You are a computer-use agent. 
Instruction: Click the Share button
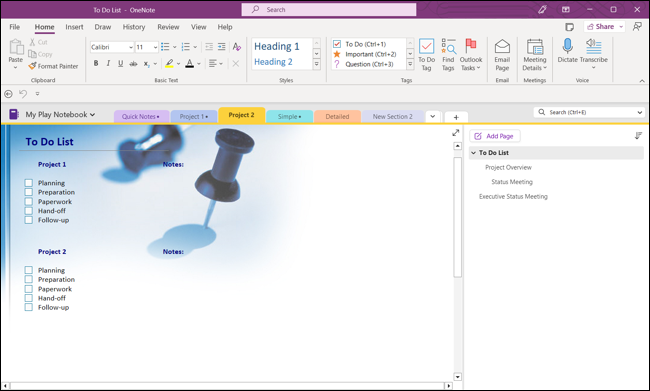(601, 27)
